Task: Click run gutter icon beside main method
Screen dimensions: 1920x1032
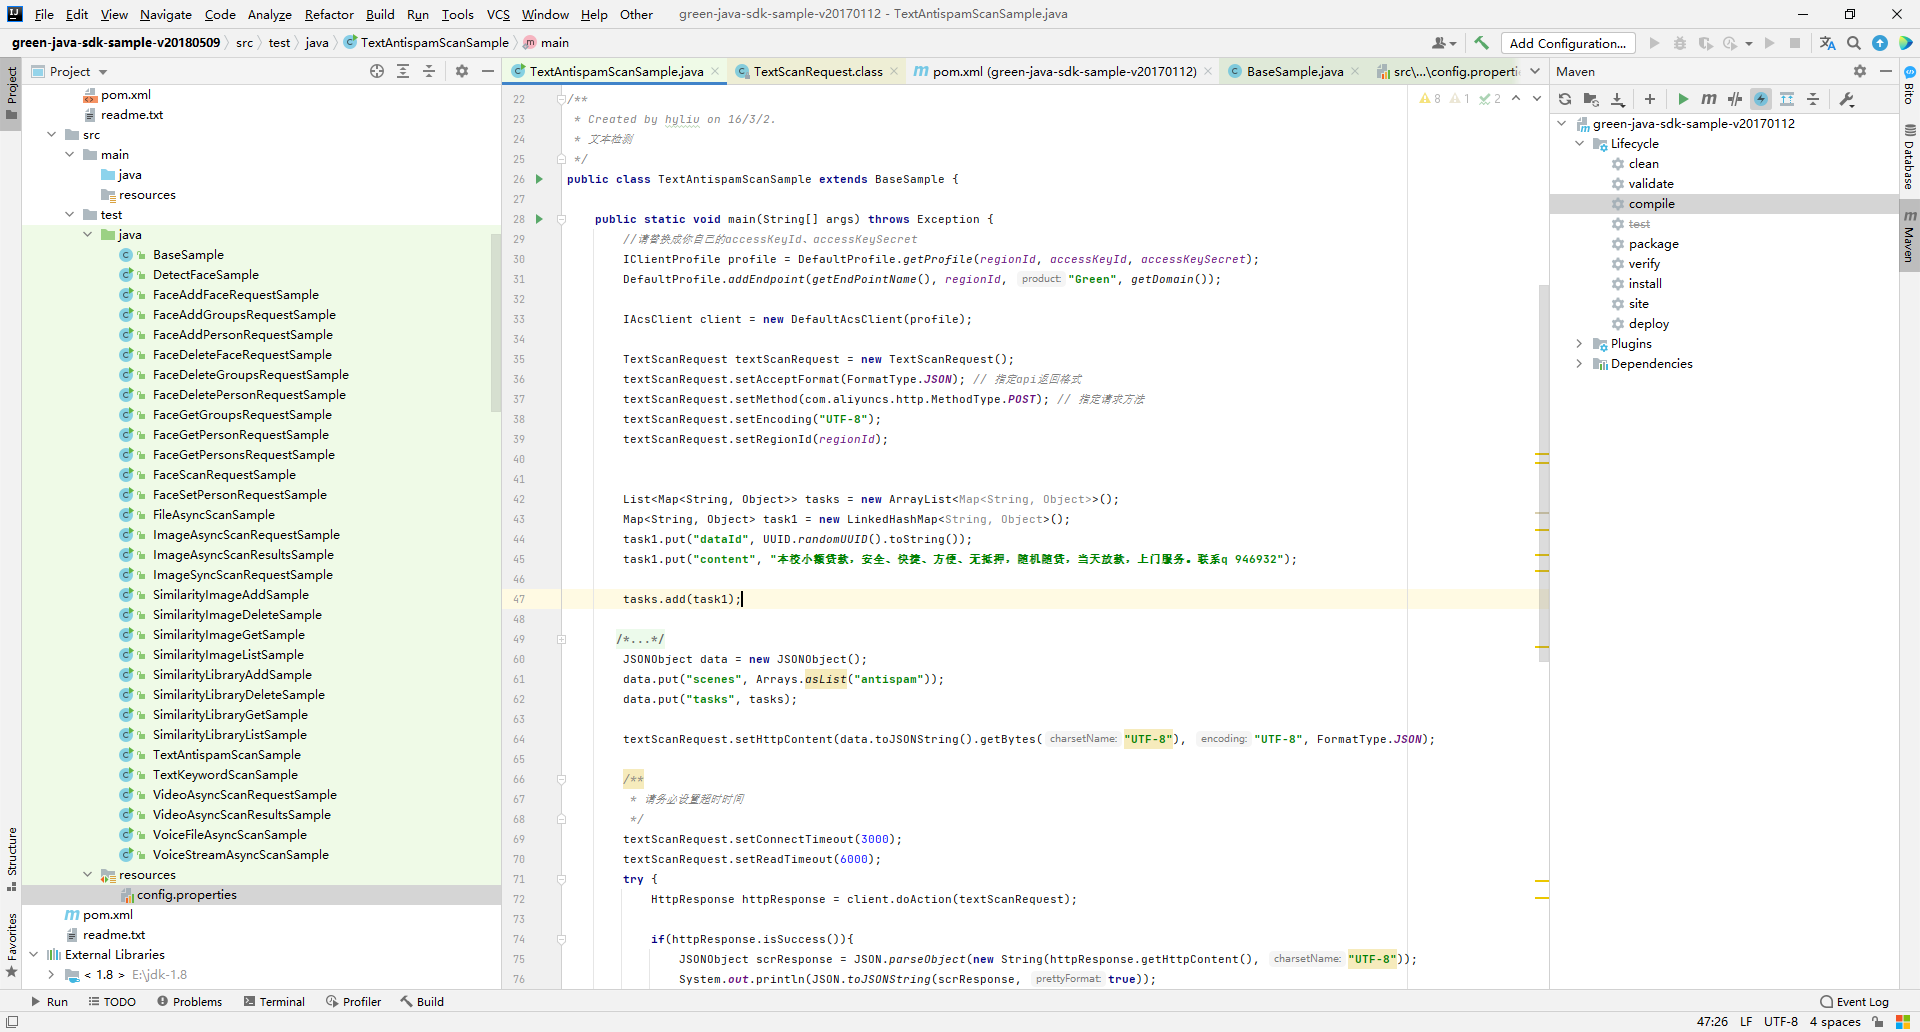Action: [539, 219]
